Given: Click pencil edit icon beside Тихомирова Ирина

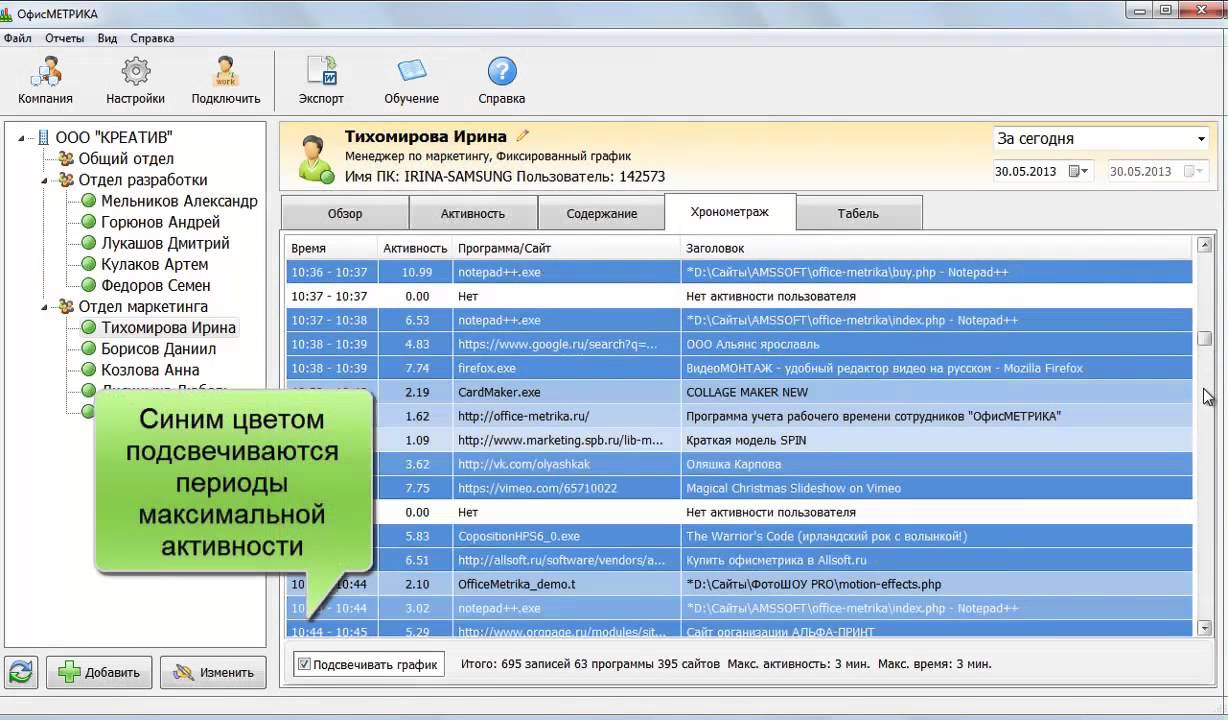Looking at the screenshot, I should (522, 136).
